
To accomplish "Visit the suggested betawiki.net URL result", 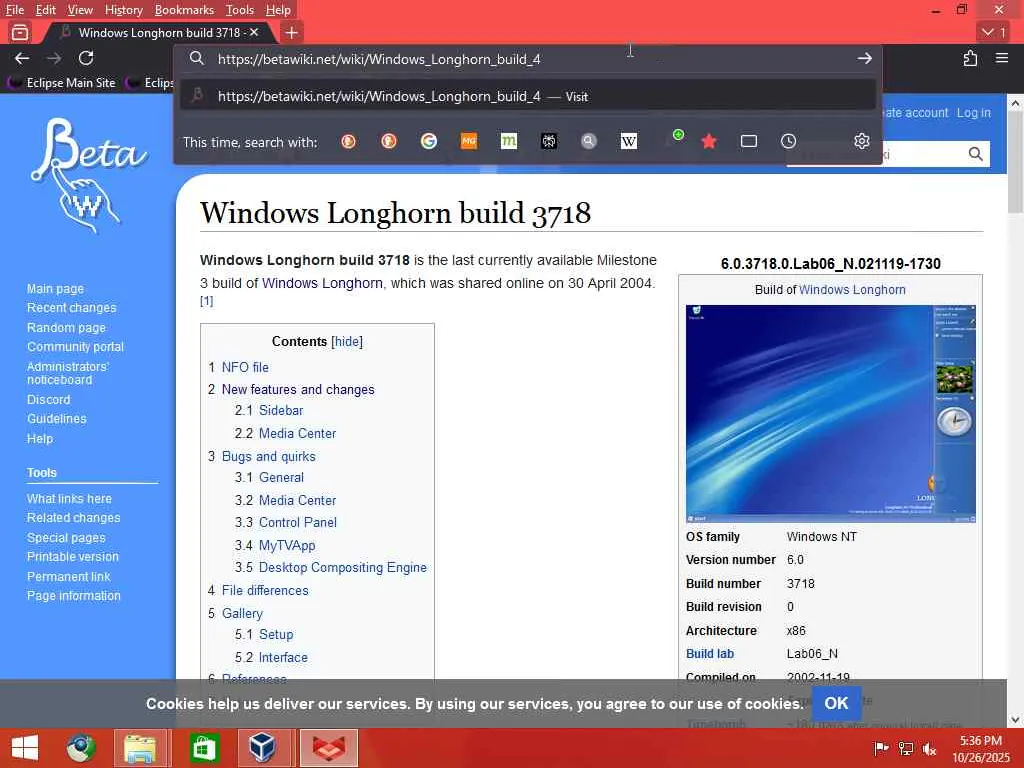I will [x=528, y=96].
